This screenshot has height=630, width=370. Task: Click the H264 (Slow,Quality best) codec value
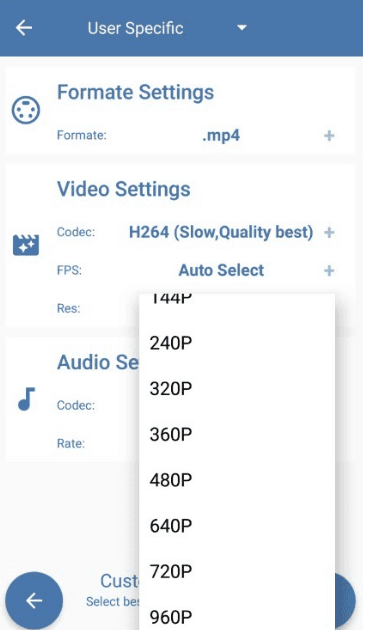click(221, 232)
